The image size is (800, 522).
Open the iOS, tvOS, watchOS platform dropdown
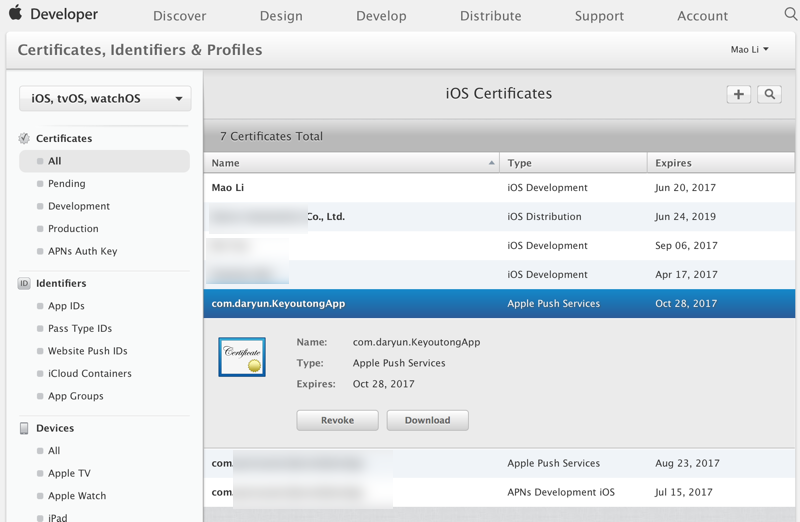click(x=105, y=98)
